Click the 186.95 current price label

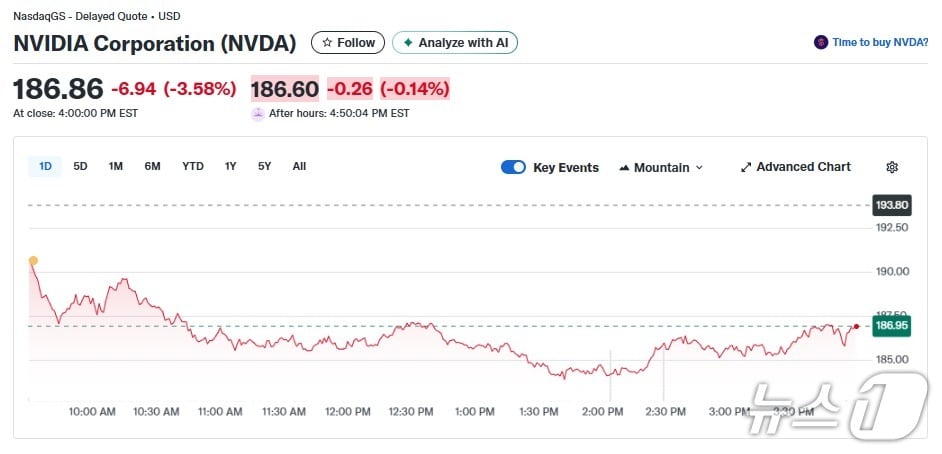891,326
